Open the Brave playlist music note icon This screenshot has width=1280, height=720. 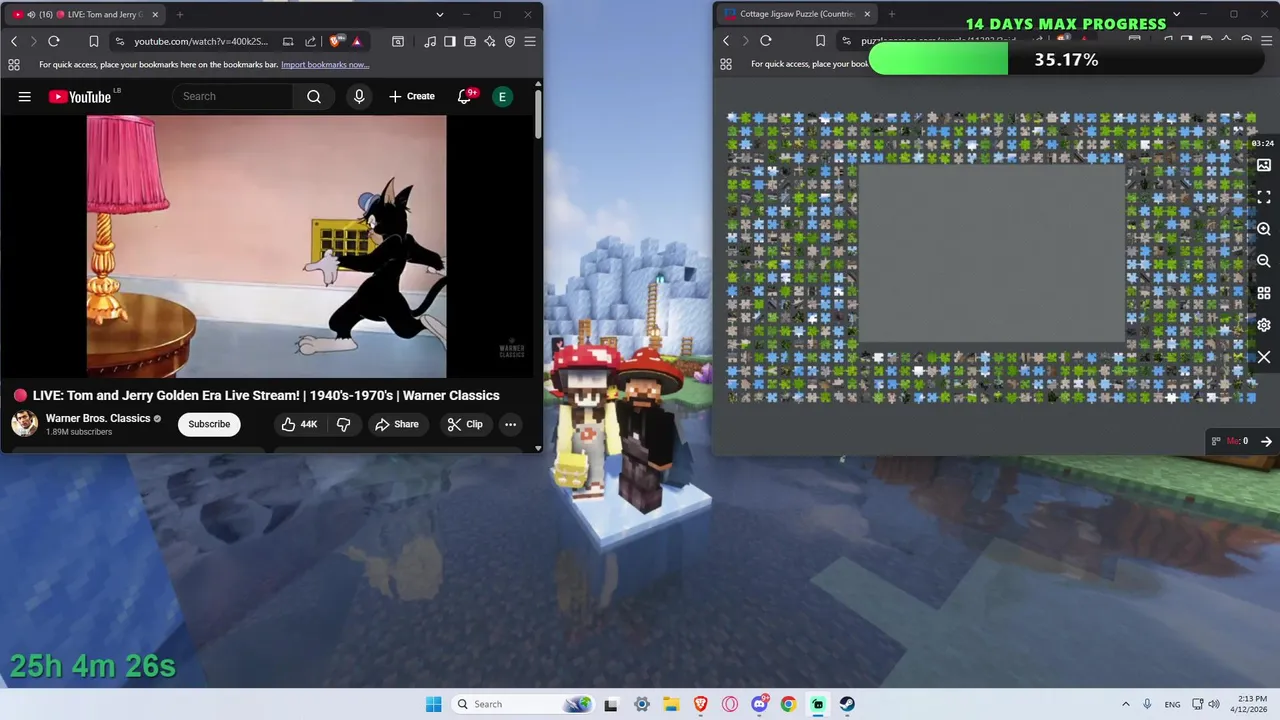pos(430,41)
